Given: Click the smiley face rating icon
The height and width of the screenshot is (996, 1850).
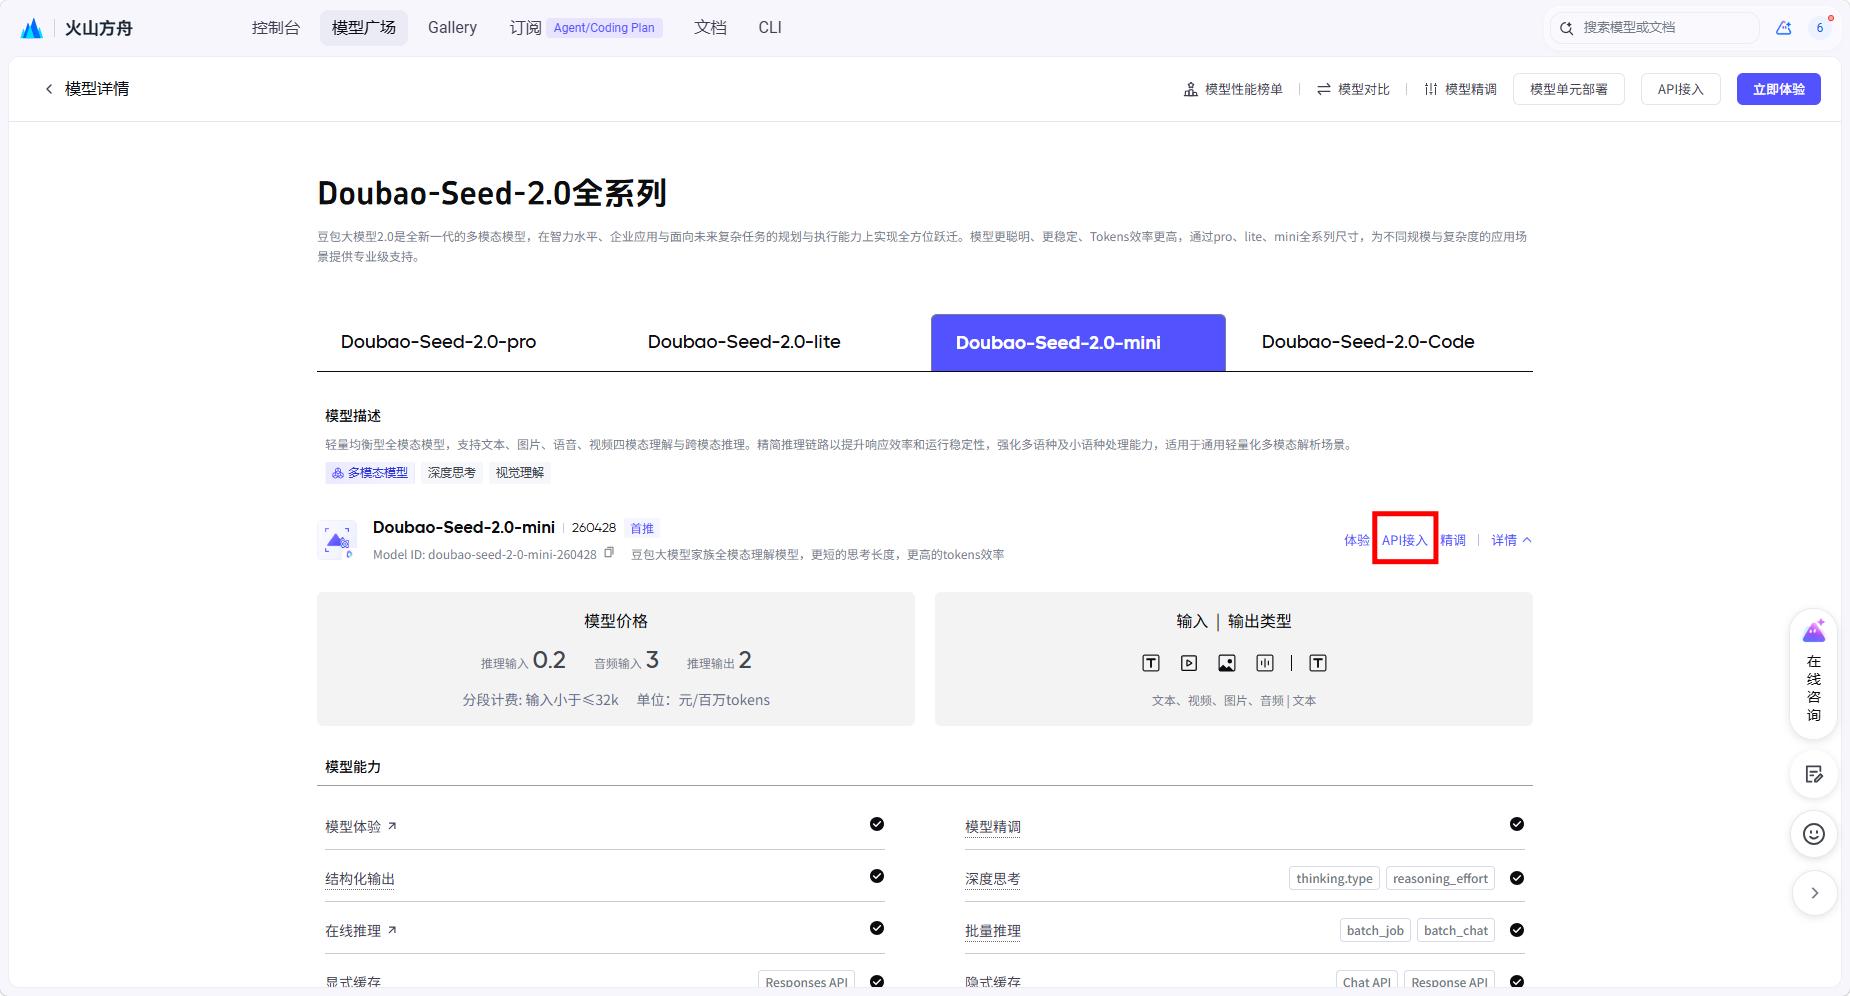Looking at the screenshot, I should (x=1814, y=834).
